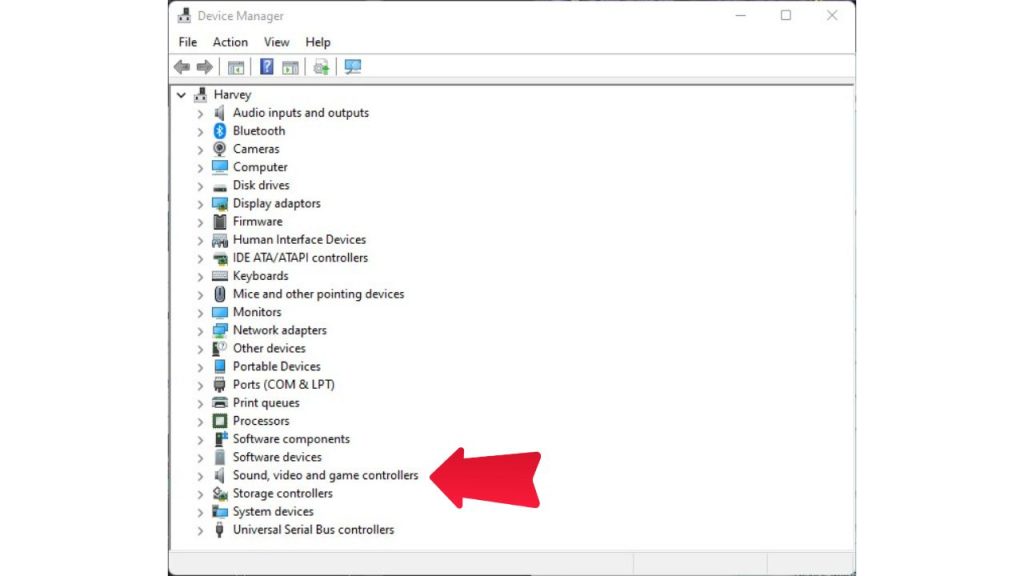Expand the Portable Devices chevron
The image size is (1024, 576).
pos(200,368)
